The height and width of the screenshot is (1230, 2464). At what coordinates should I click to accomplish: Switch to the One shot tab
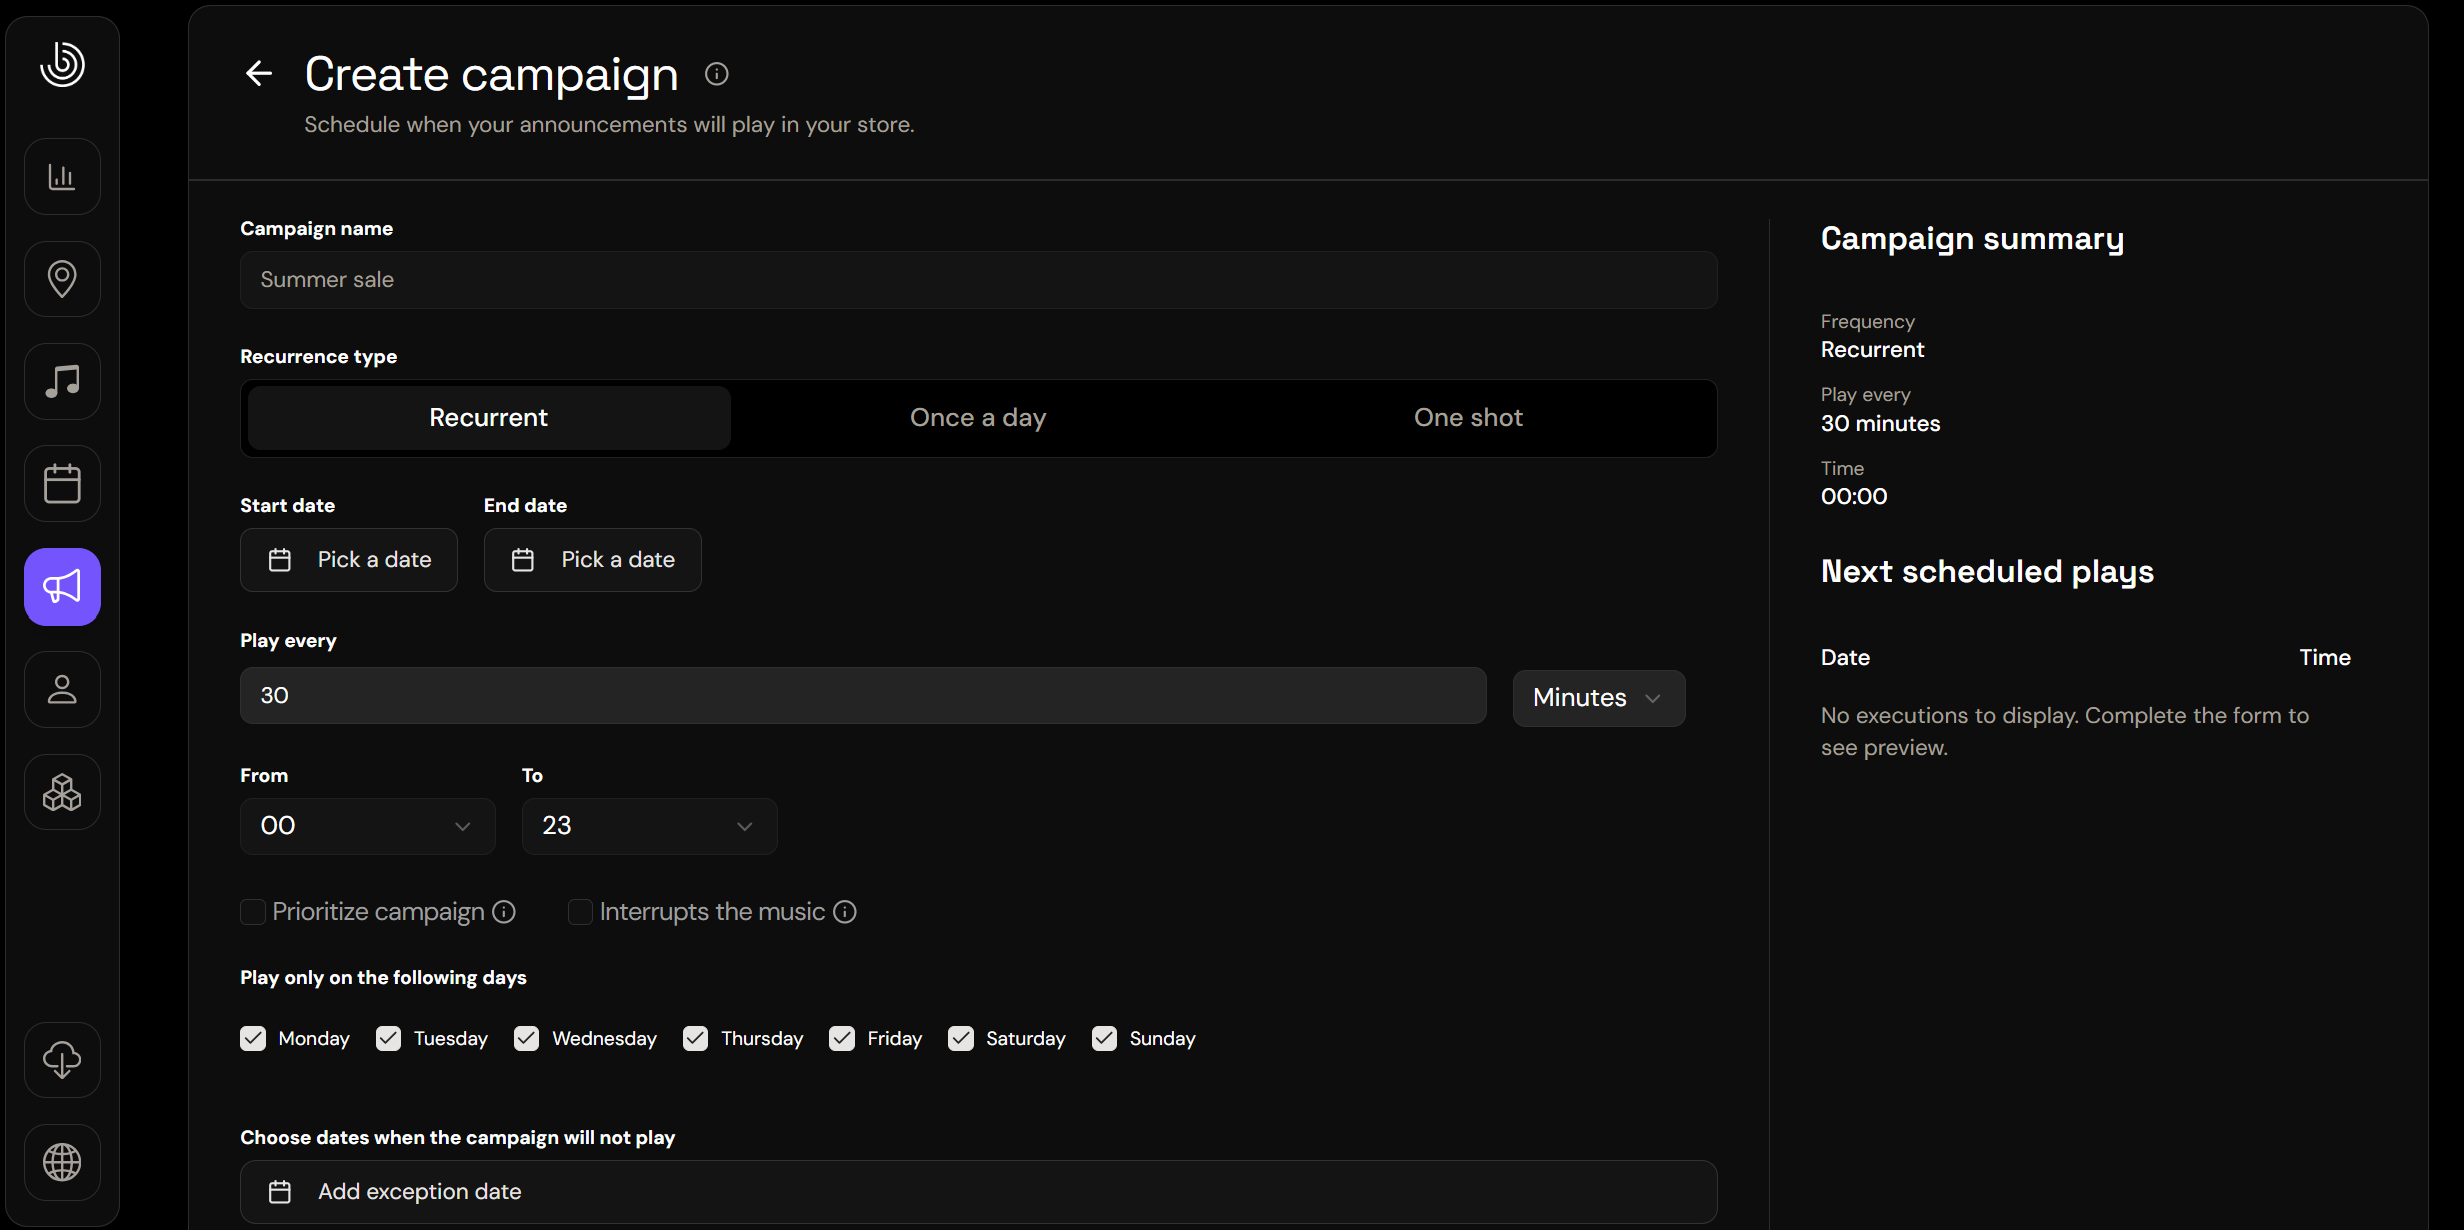click(x=1468, y=418)
